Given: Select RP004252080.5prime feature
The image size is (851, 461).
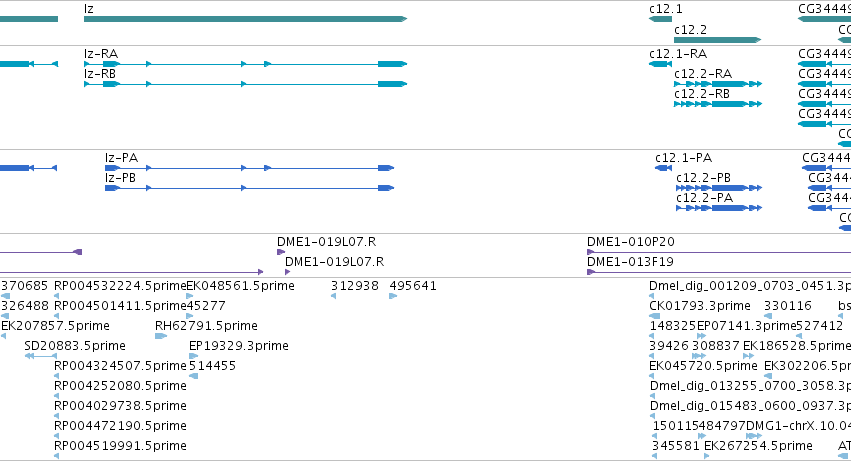Looking at the screenshot, I should [x=56, y=396].
